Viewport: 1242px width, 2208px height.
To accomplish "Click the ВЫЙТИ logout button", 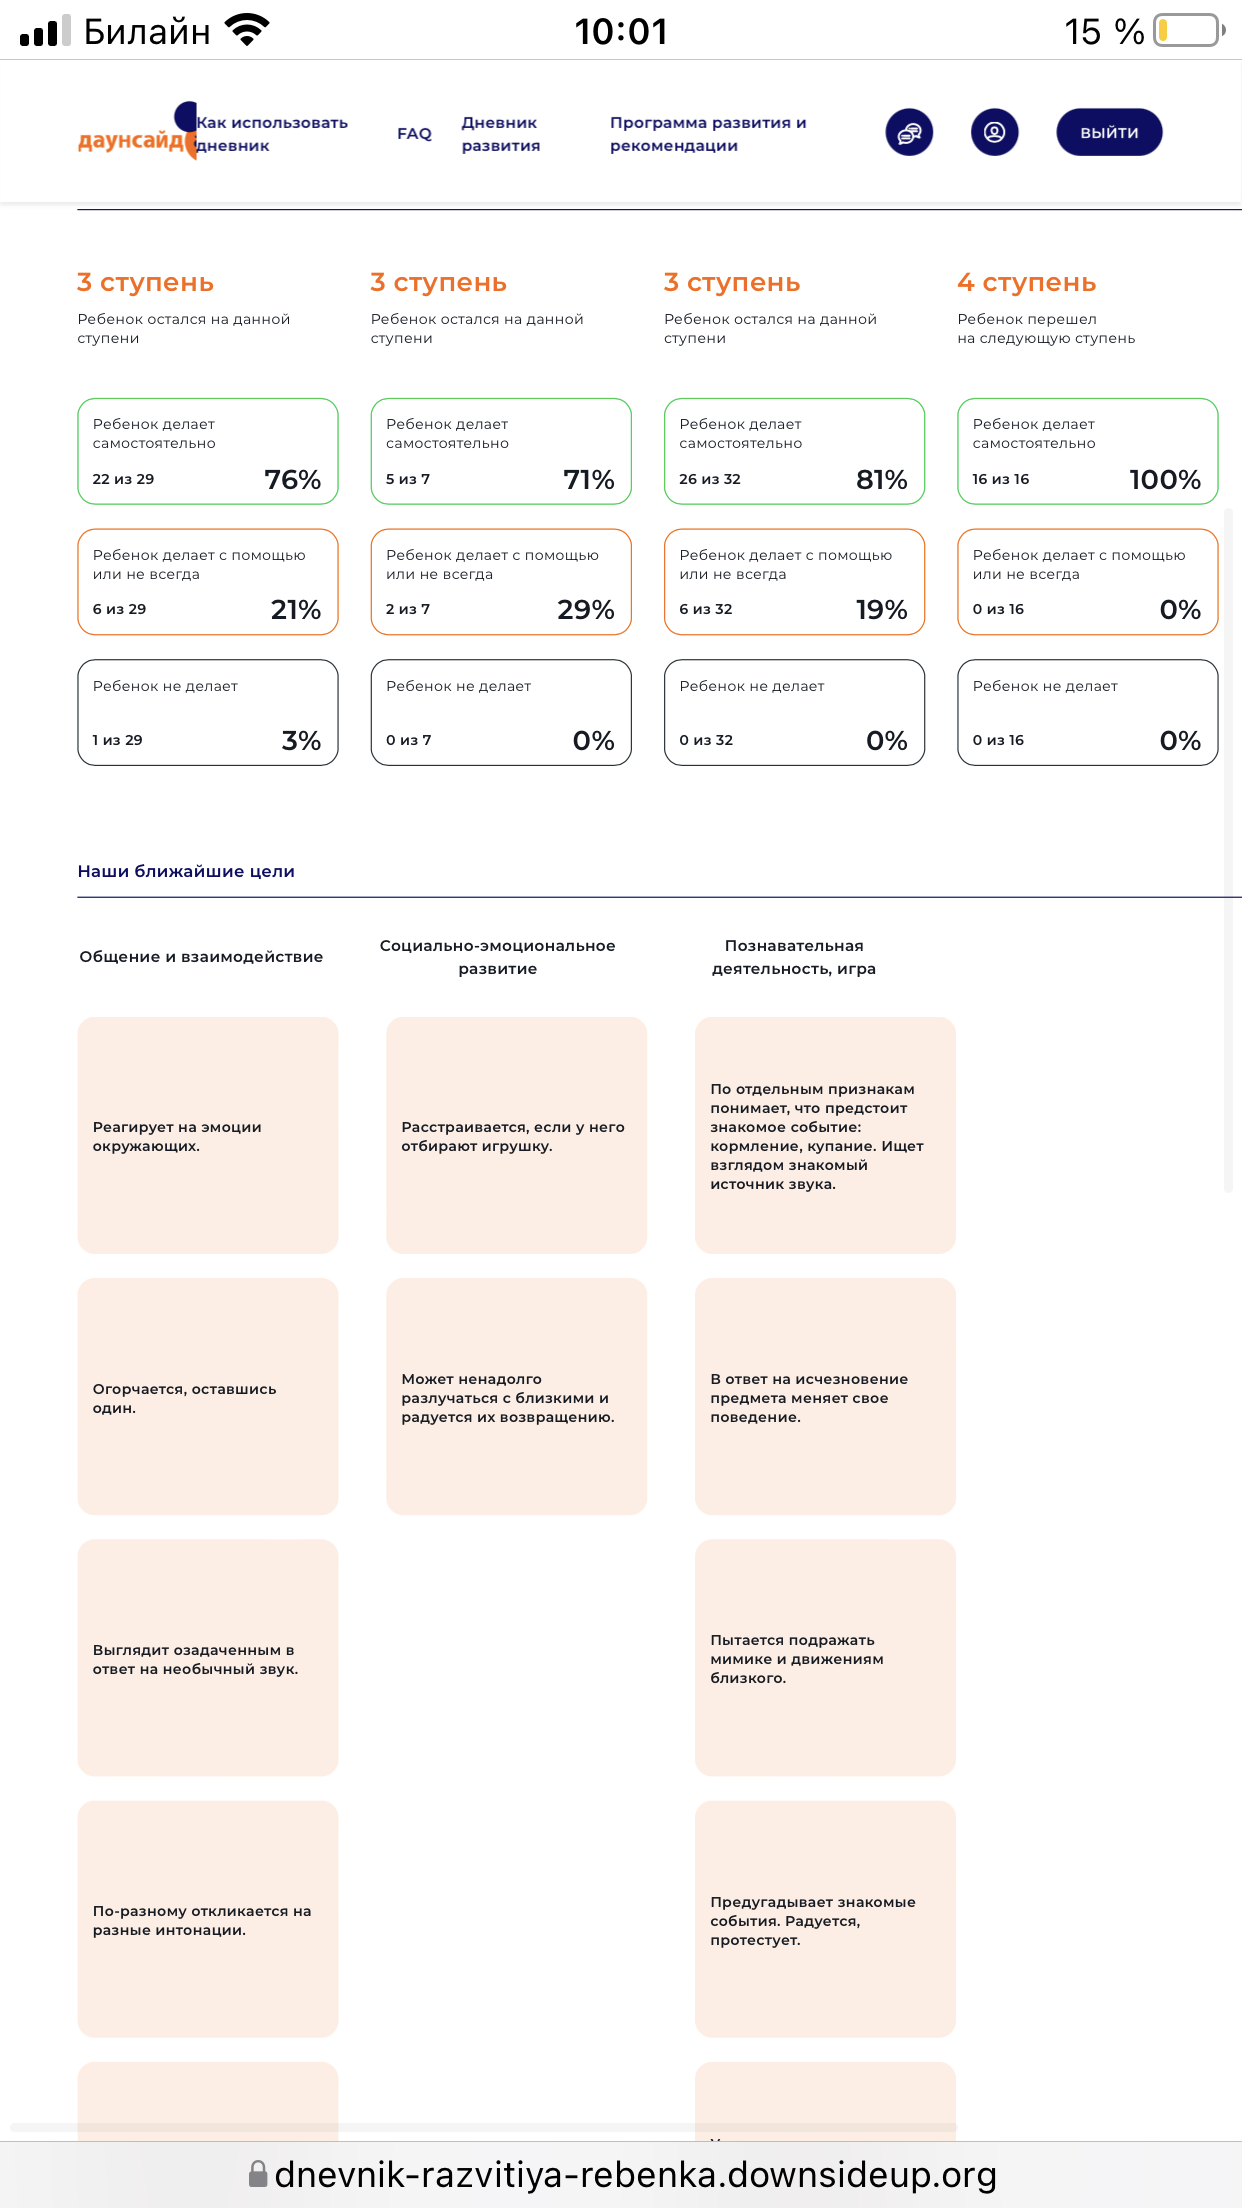I will (1109, 132).
